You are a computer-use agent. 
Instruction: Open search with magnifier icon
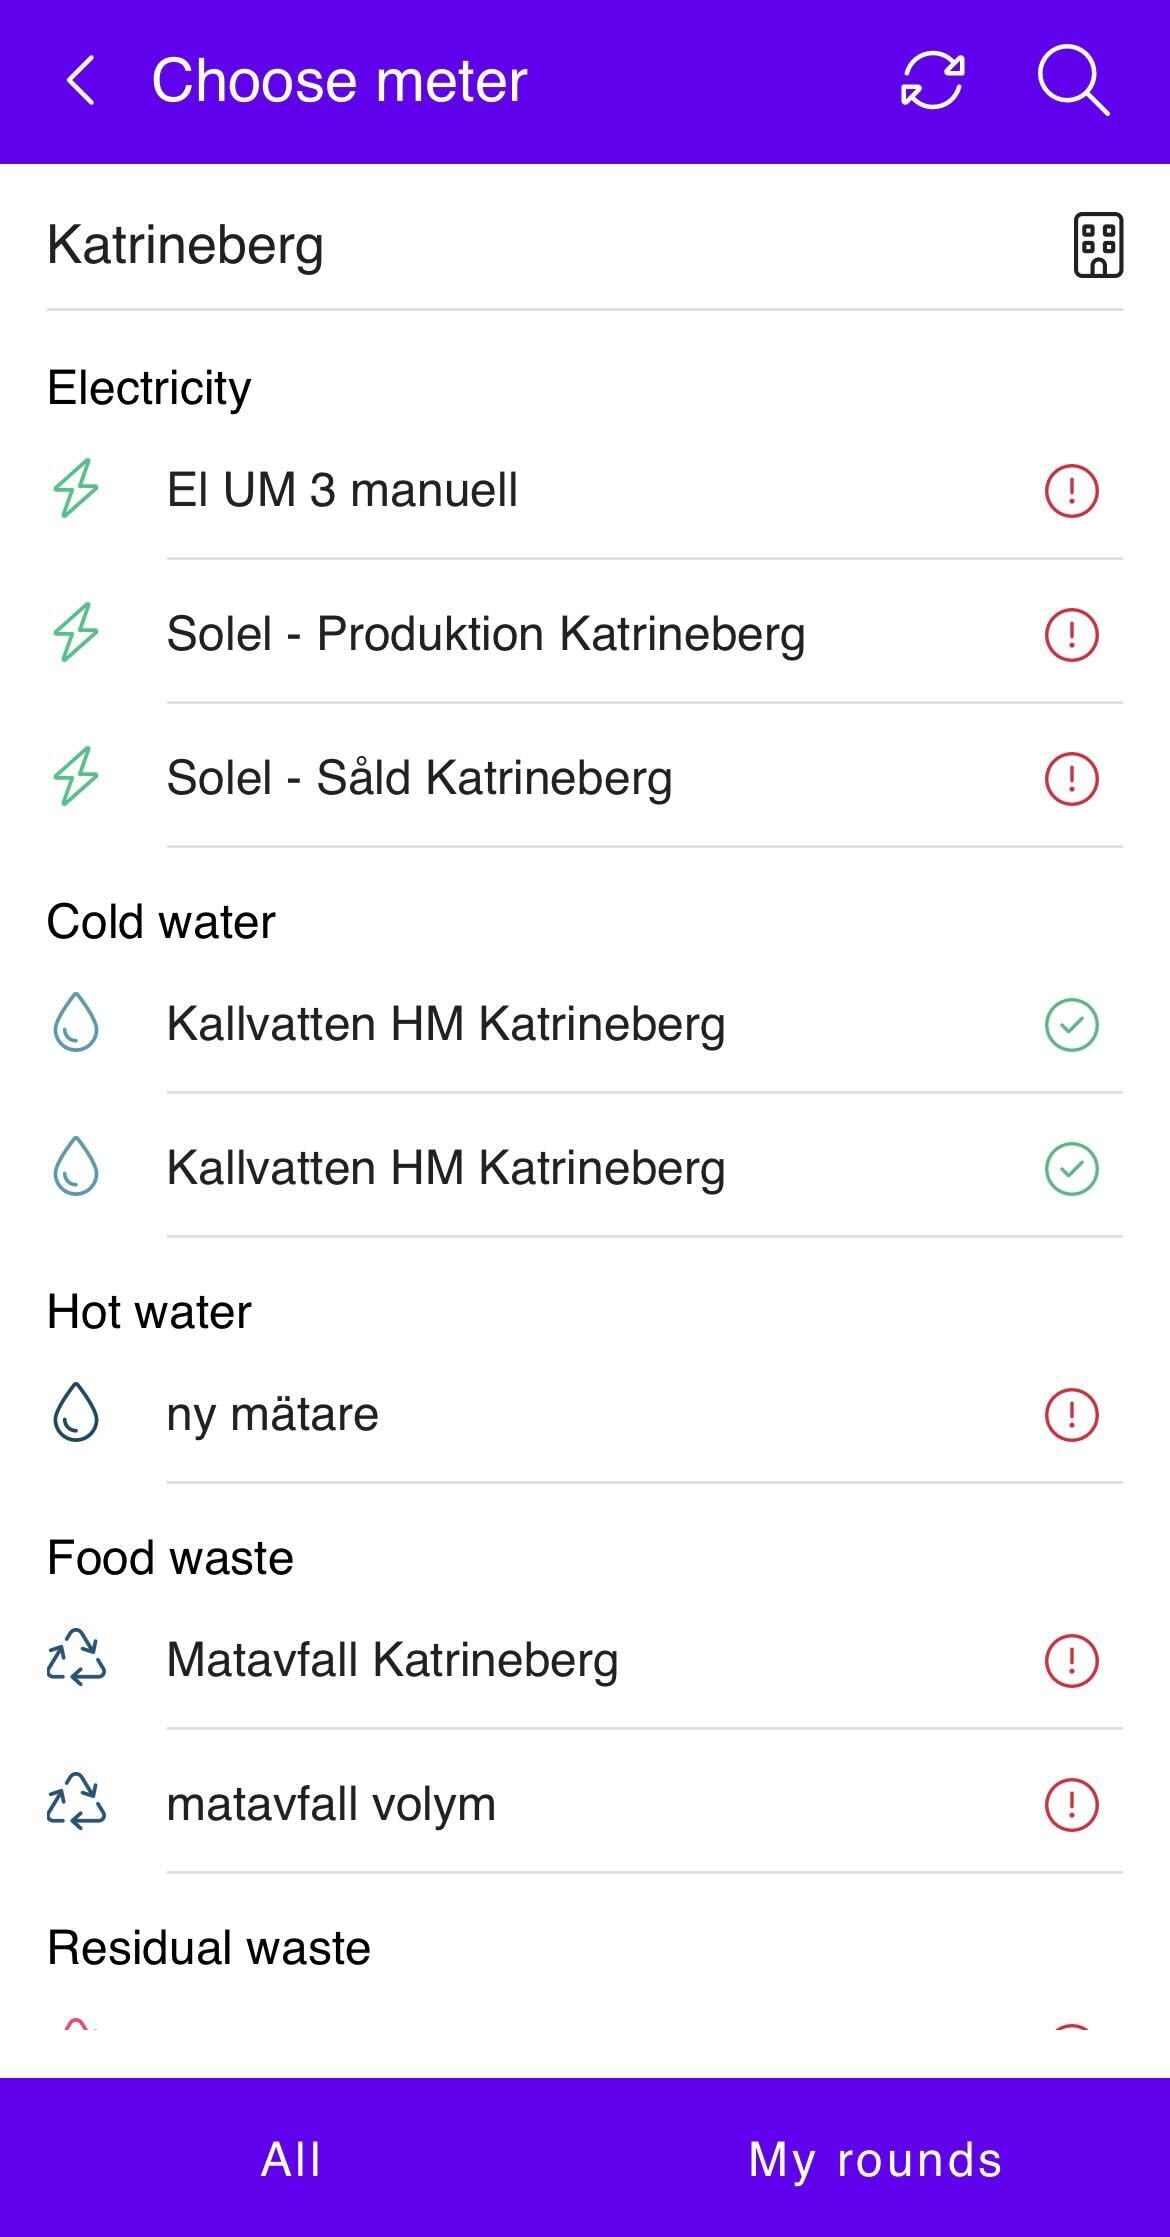[x=1072, y=81]
